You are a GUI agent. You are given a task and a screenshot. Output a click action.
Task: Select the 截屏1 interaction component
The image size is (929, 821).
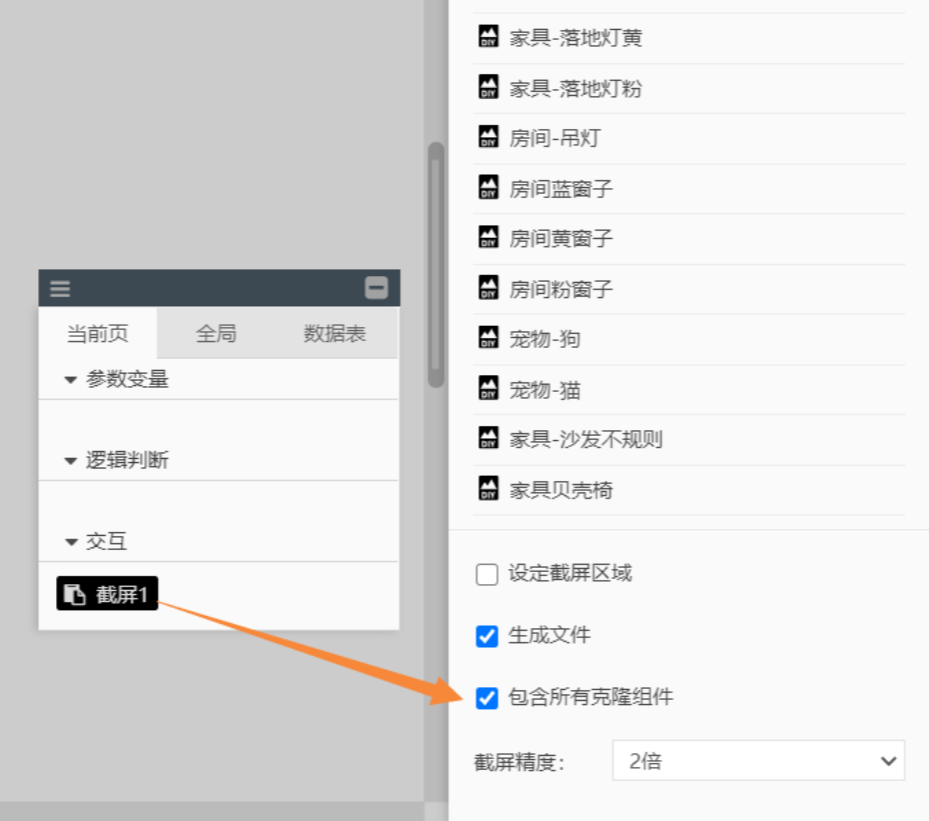pos(107,594)
